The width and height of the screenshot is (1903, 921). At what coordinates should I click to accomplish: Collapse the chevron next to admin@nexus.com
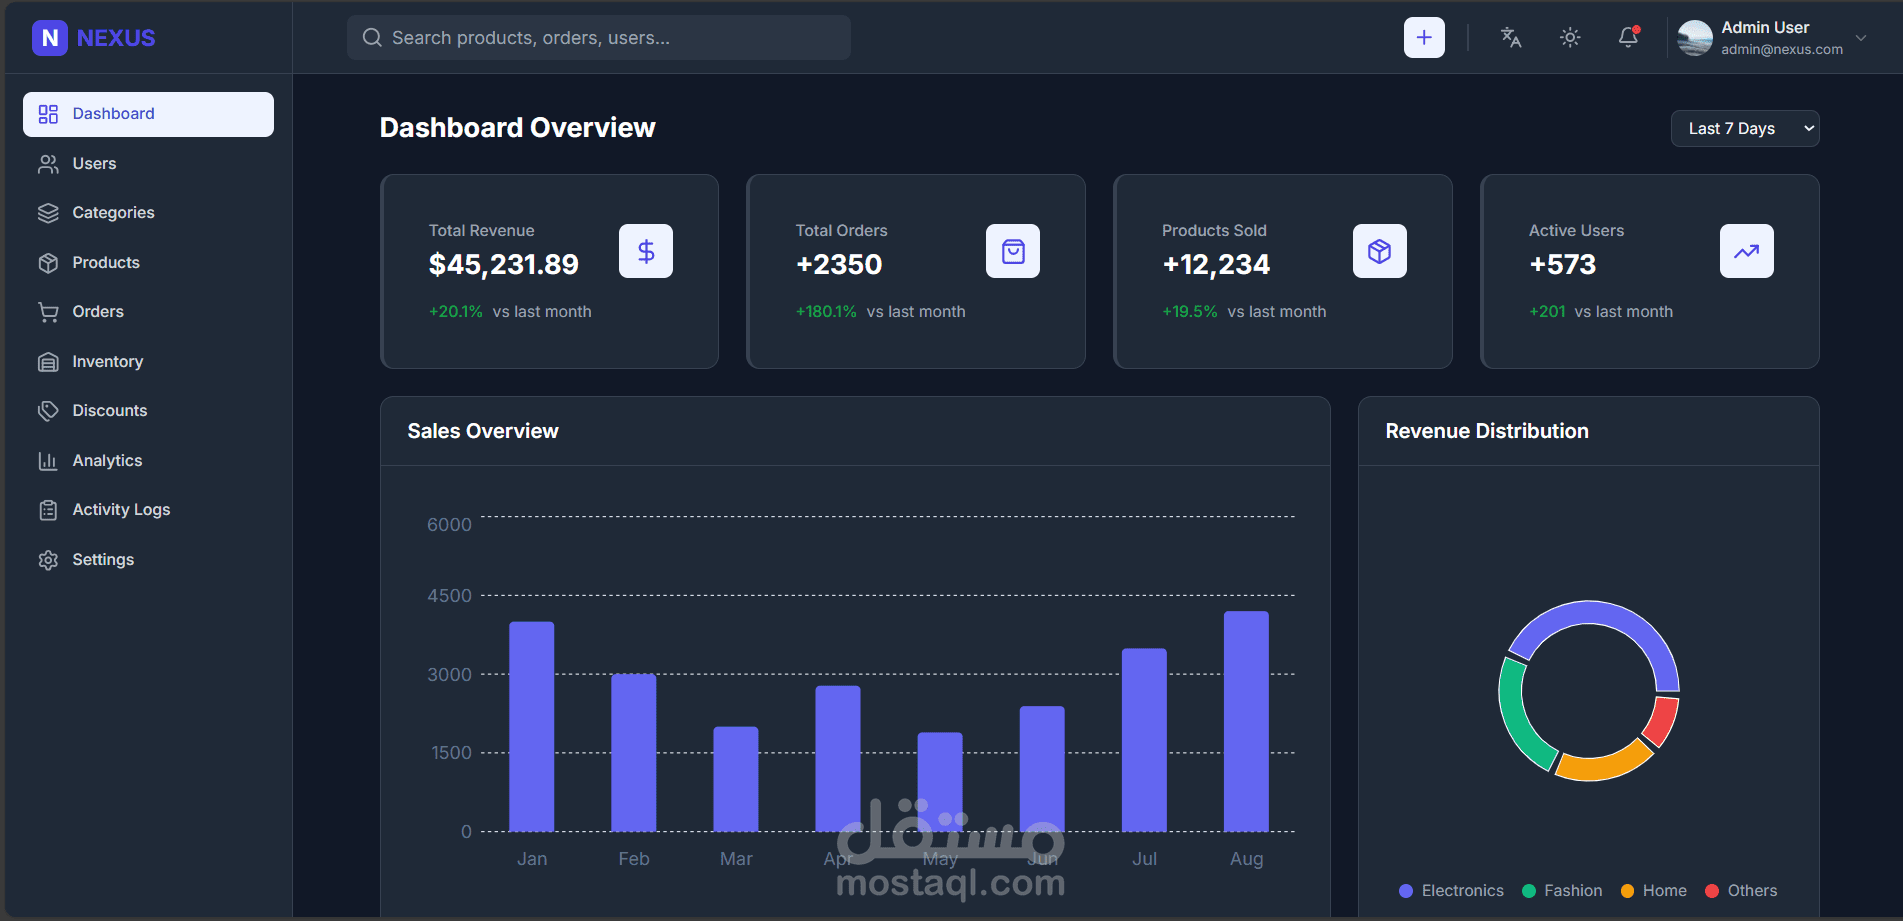pos(1862,38)
